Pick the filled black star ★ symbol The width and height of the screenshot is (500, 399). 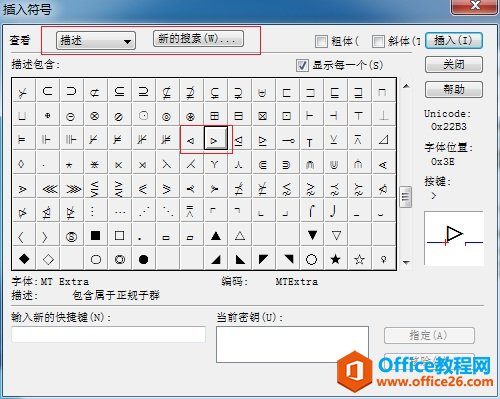(x=336, y=259)
